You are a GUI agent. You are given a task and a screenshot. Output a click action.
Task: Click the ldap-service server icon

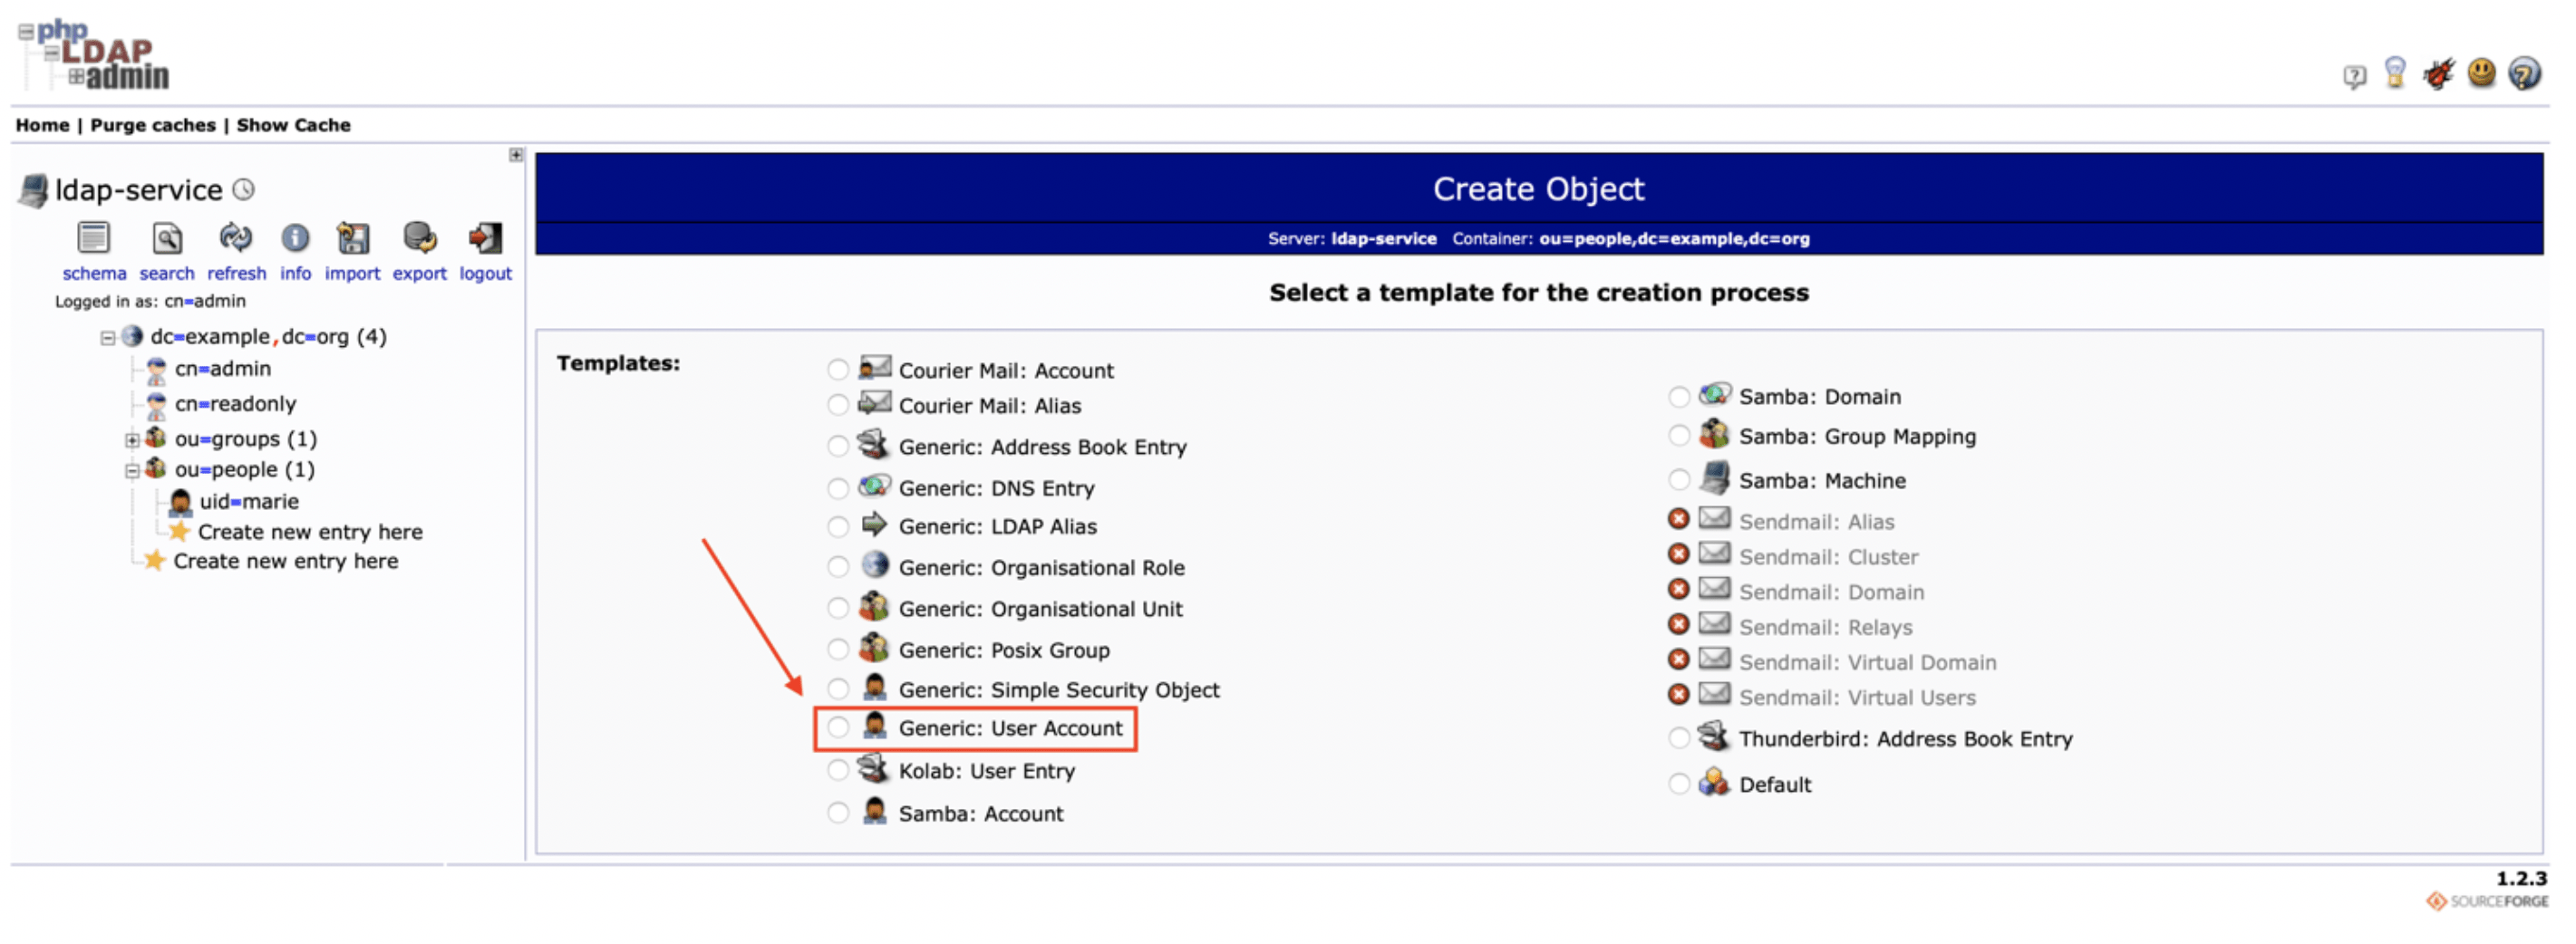point(33,190)
